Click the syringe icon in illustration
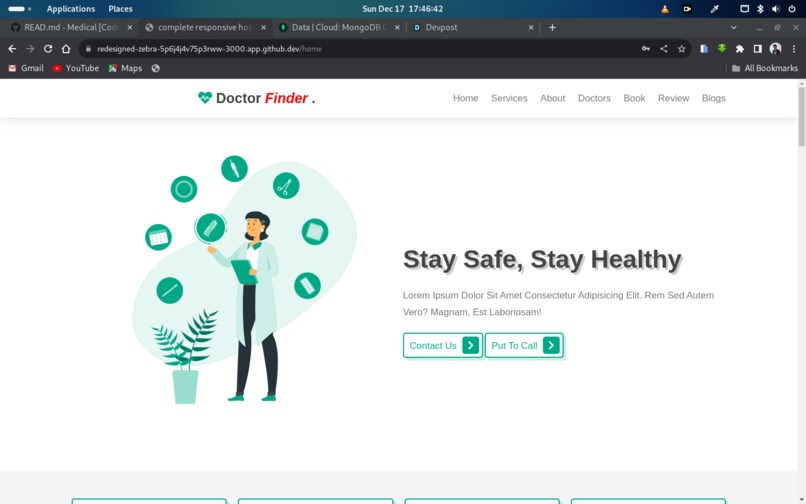Screen dimensions: 806x504 point(234,169)
